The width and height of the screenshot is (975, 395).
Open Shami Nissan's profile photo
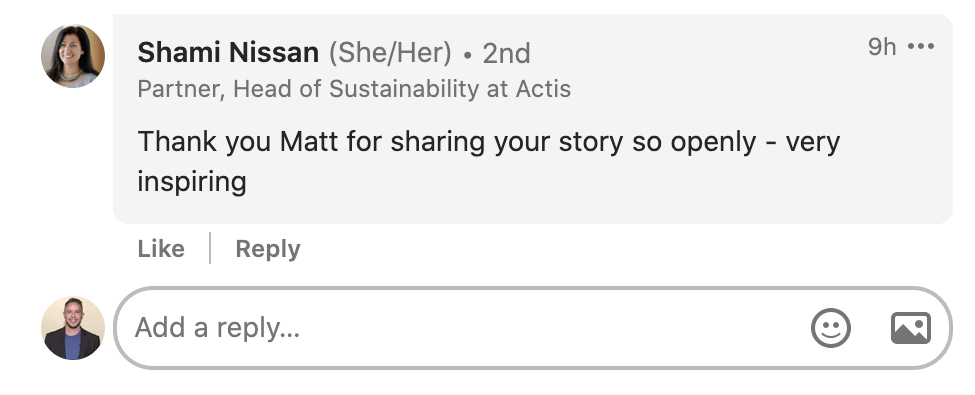[73, 56]
